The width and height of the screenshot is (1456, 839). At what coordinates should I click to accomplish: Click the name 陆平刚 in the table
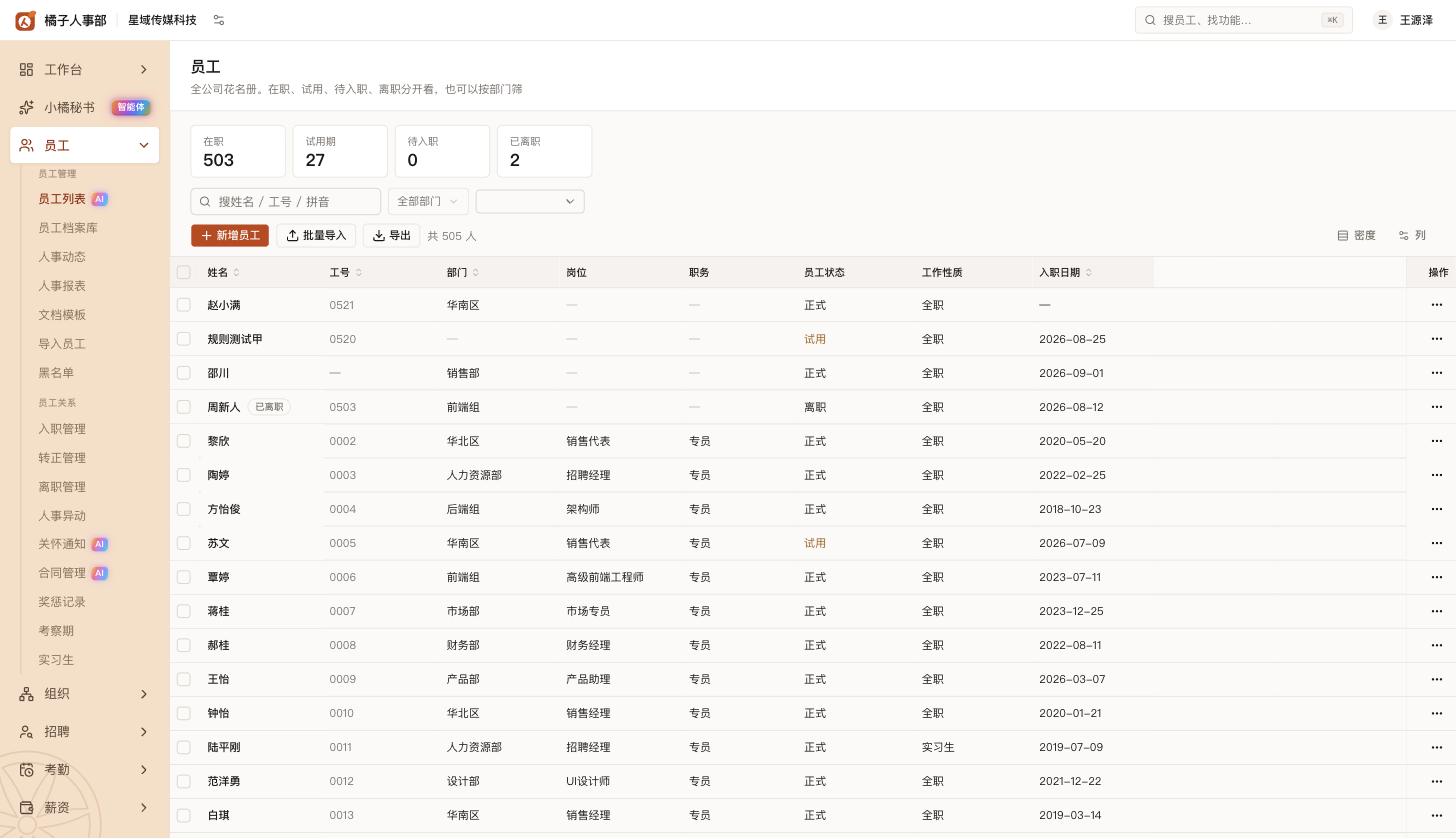224,747
